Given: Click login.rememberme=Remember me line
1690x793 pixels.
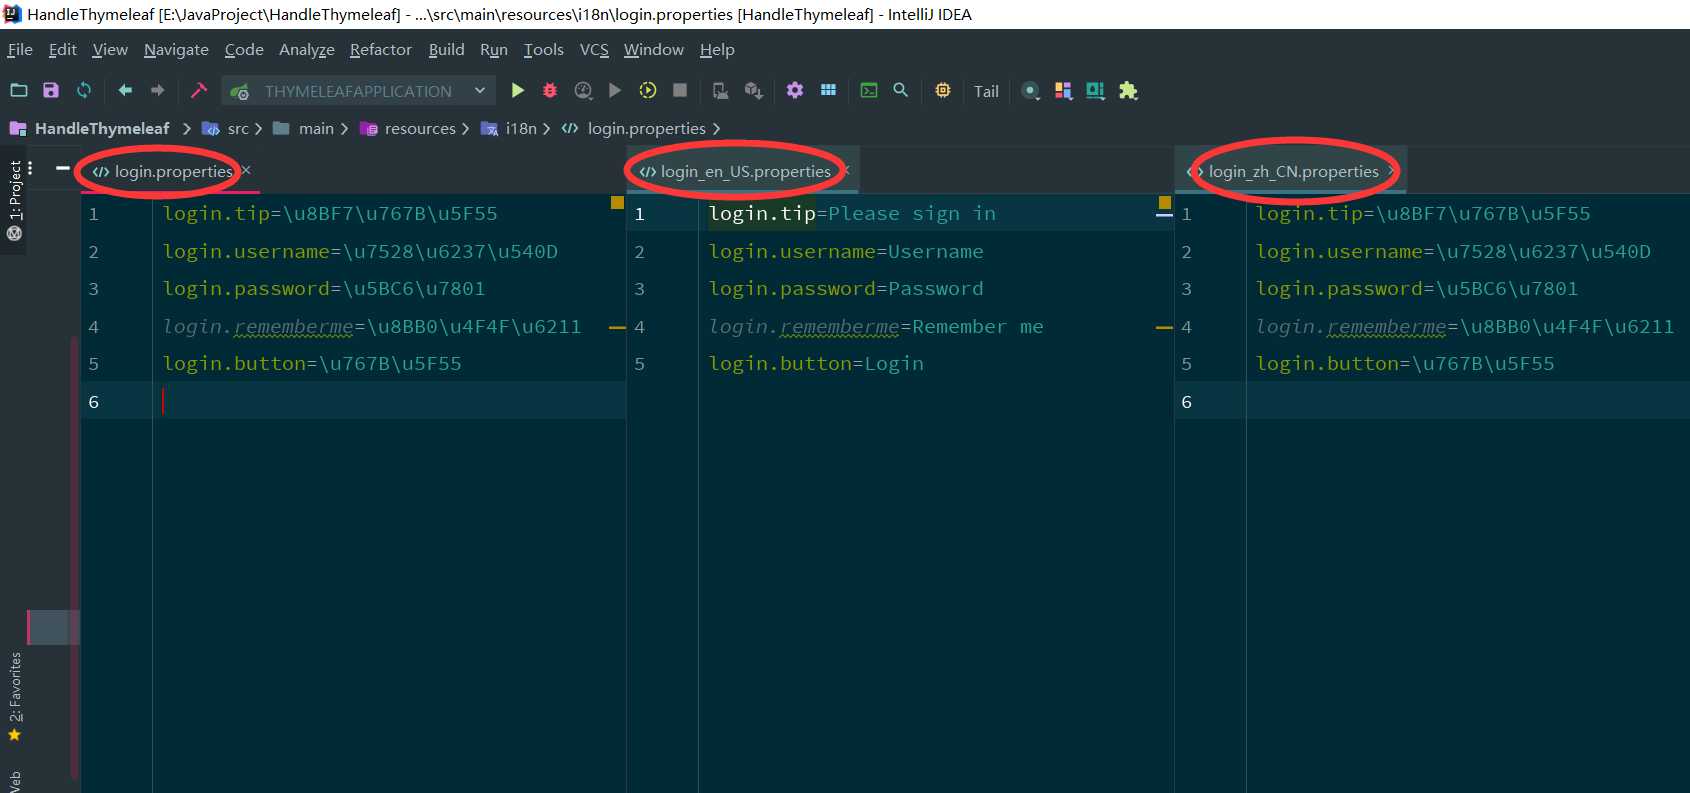Looking at the screenshot, I should tap(876, 326).
